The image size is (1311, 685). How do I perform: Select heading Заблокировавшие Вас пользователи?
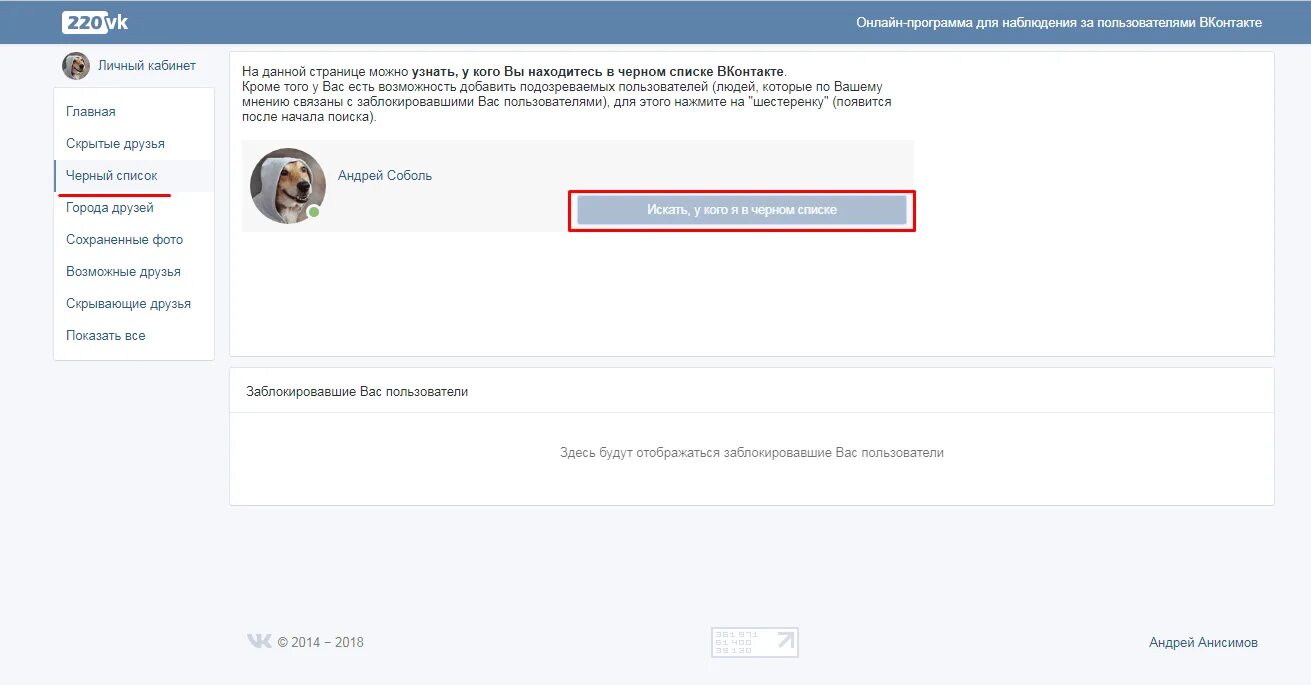(x=357, y=392)
